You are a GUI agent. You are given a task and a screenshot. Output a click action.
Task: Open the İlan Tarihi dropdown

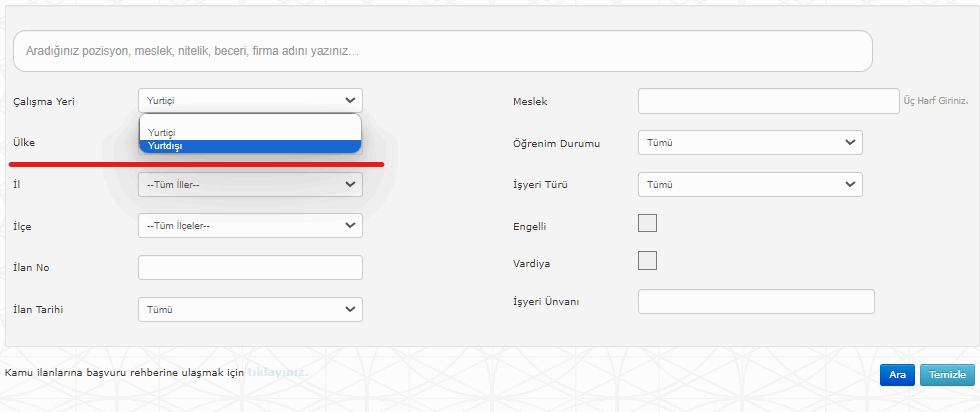[x=250, y=310]
